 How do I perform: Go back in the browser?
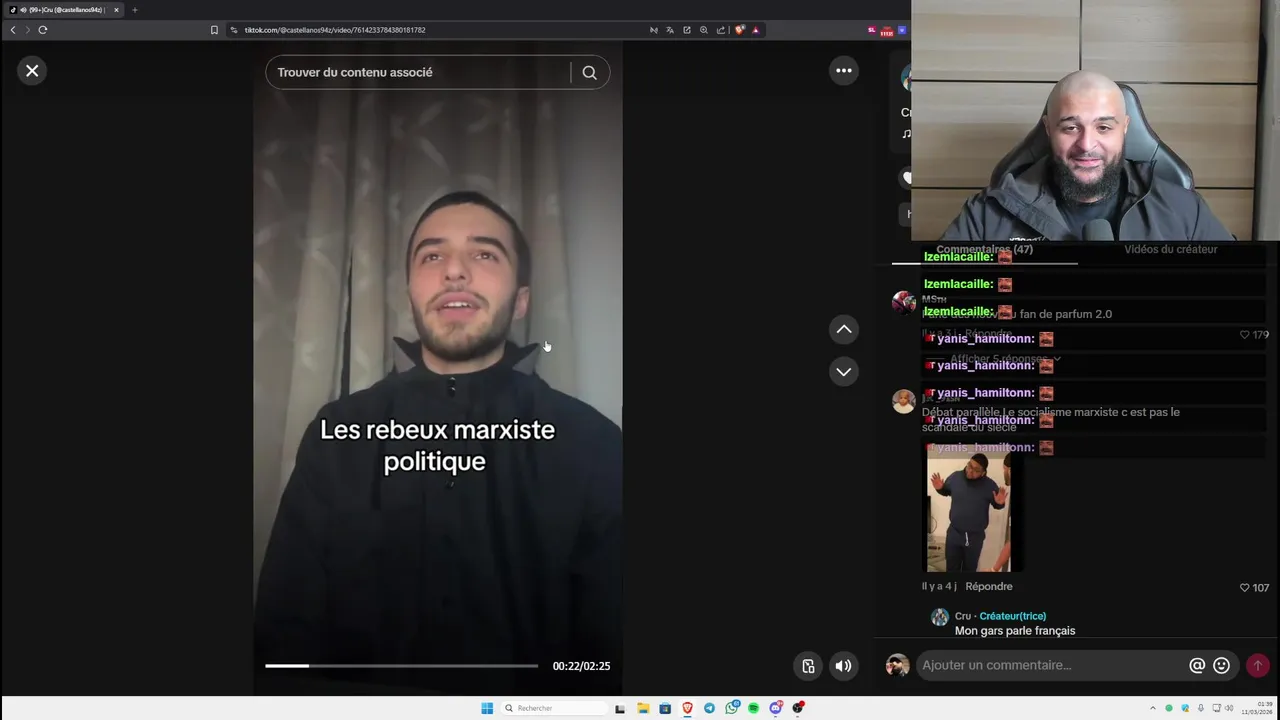[x=13, y=30]
